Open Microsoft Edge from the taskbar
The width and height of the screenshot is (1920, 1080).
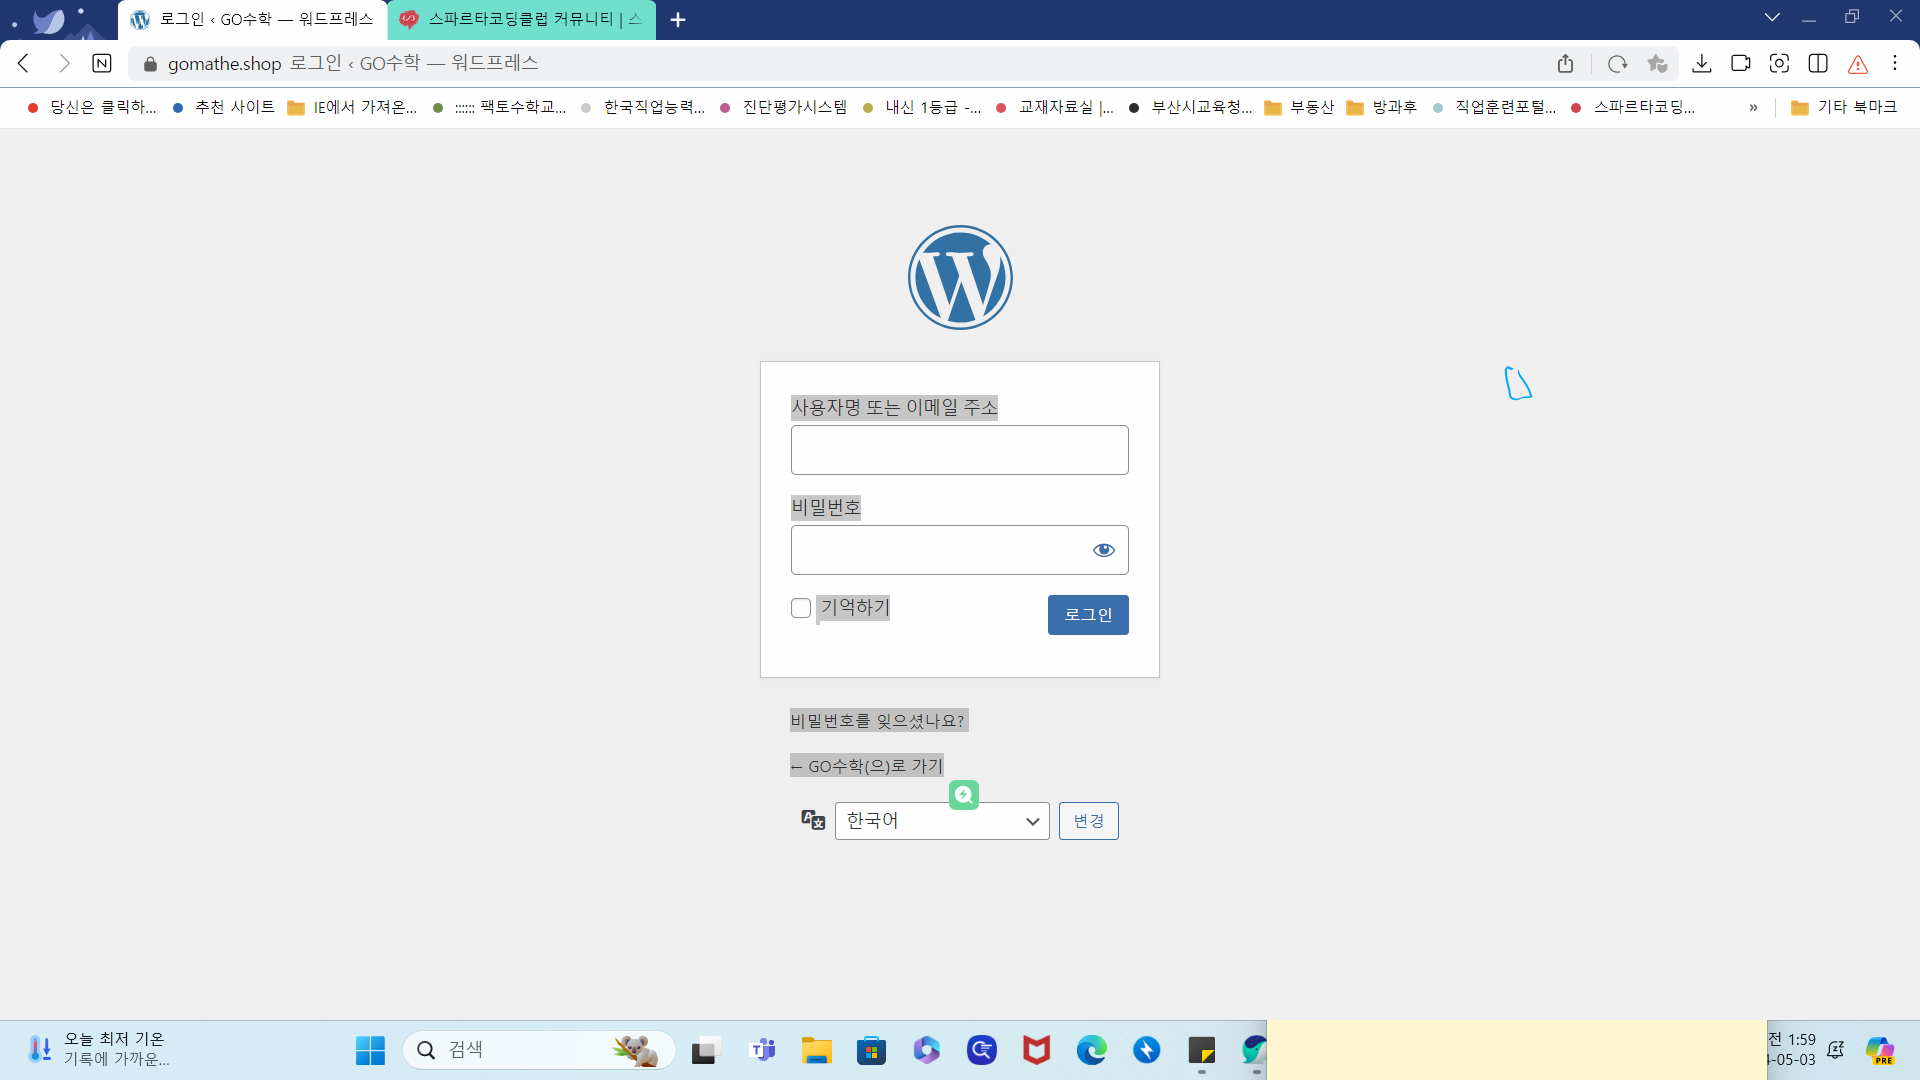point(1091,1050)
